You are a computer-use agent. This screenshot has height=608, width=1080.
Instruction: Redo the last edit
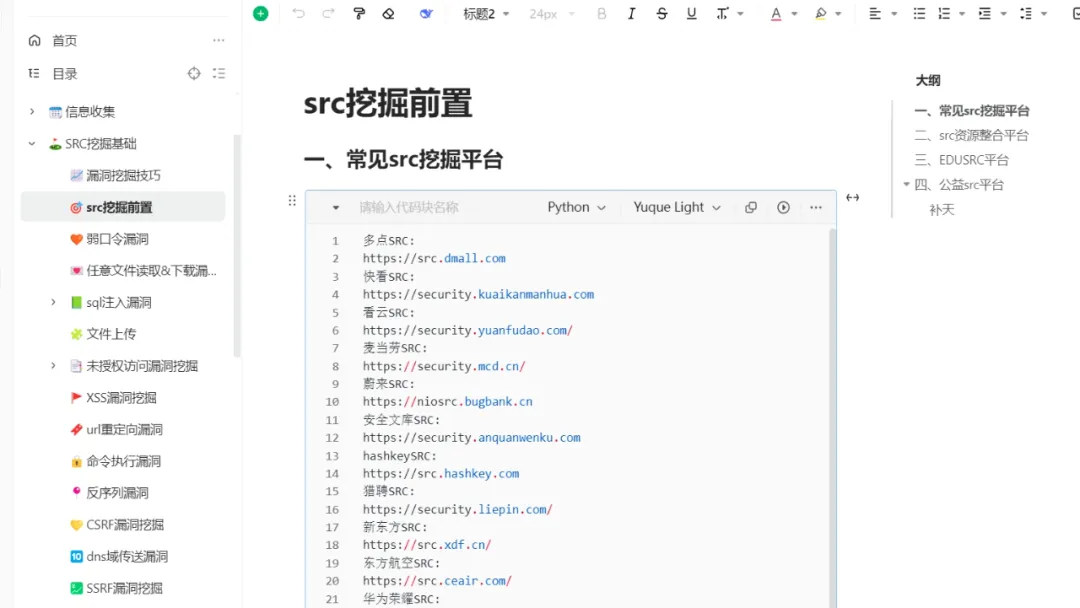(329, 13)
